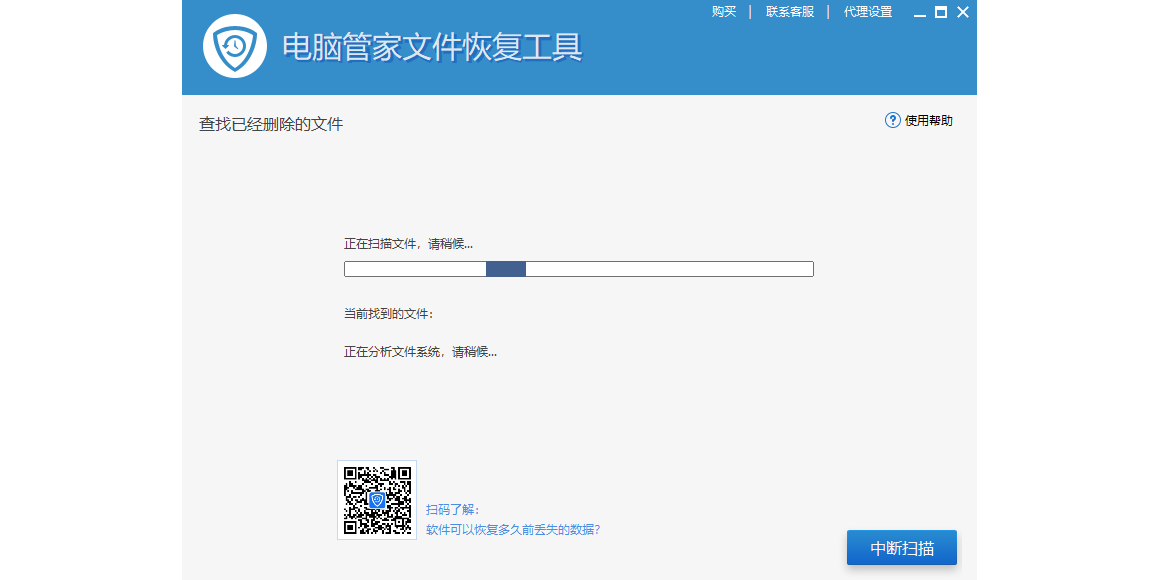Open the 购买 purchase menu item
The height and width of the screenshot is (580, 1160).
point(724,12)
